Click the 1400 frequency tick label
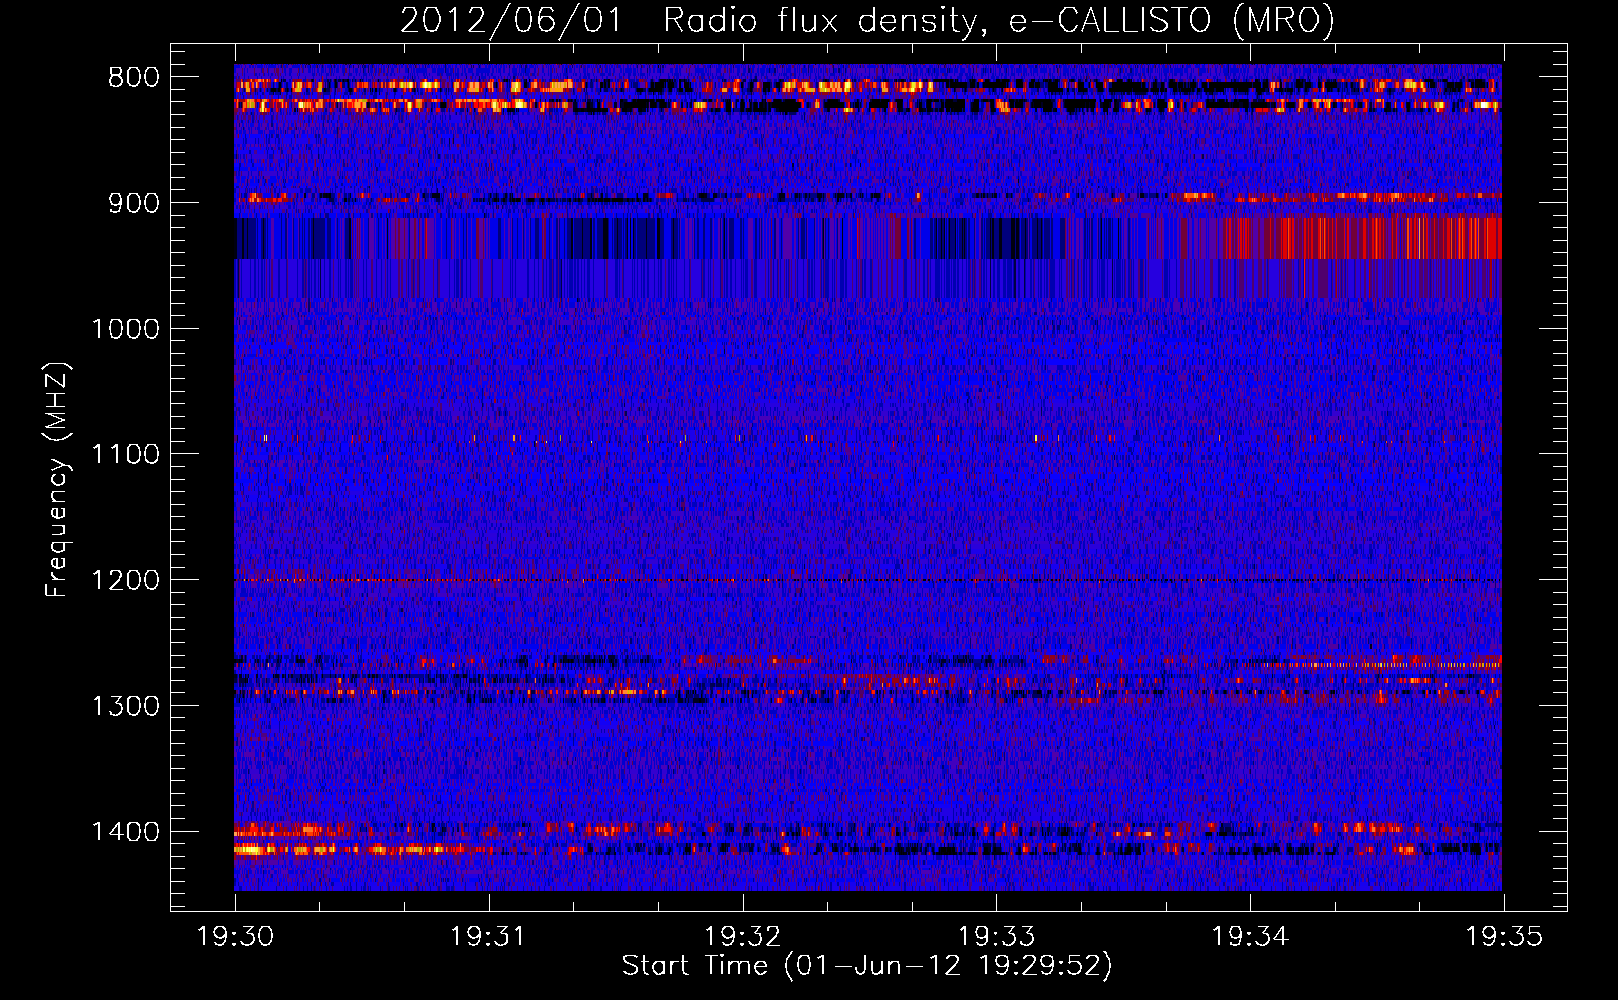 coord(125,832)
